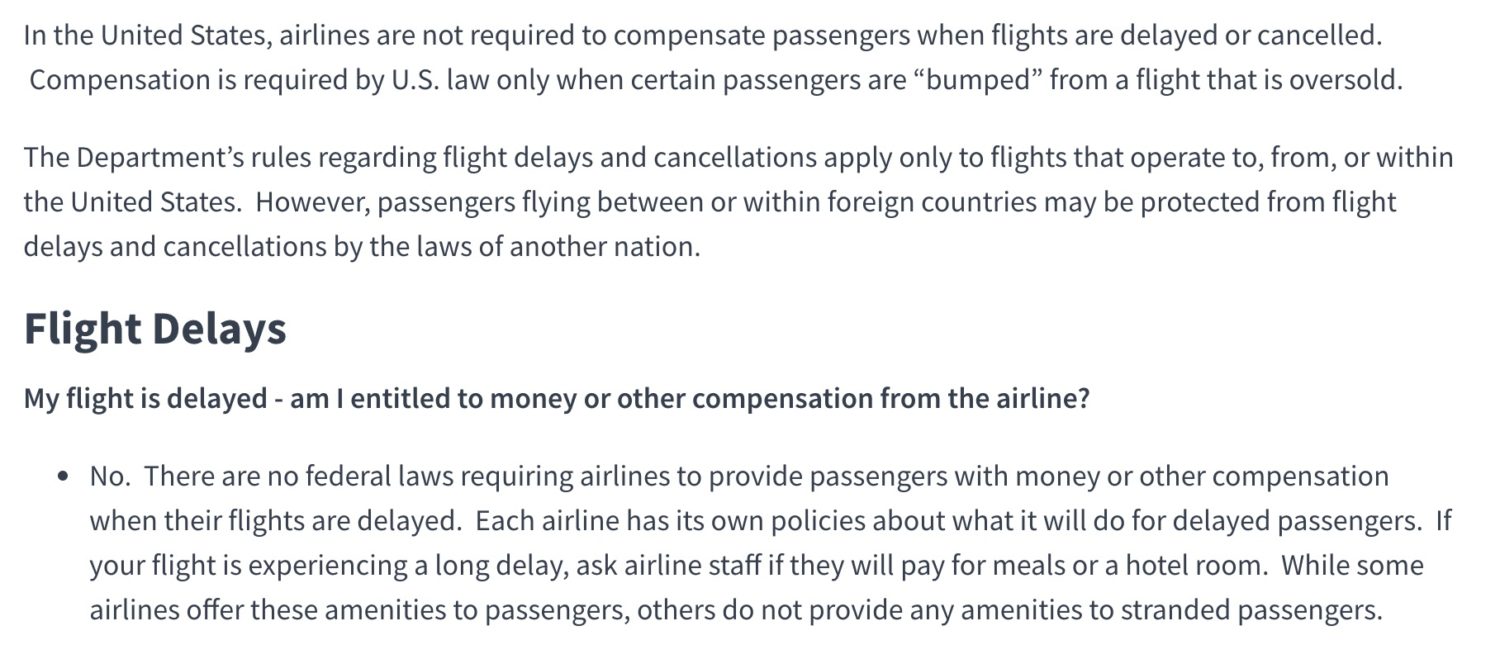
Task: Click the bullet point marker before "No."
Action: pos(63,477)
